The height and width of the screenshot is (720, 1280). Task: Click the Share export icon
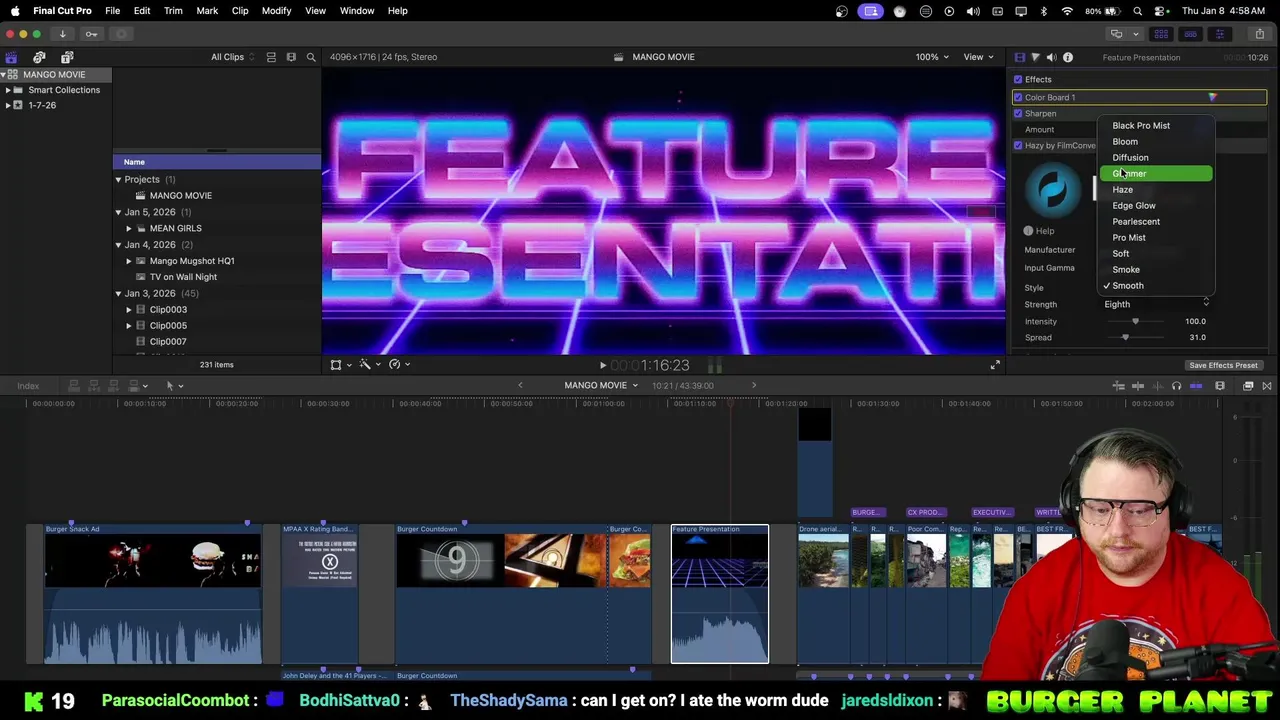pyautogui.click(x=1259, y=34)
